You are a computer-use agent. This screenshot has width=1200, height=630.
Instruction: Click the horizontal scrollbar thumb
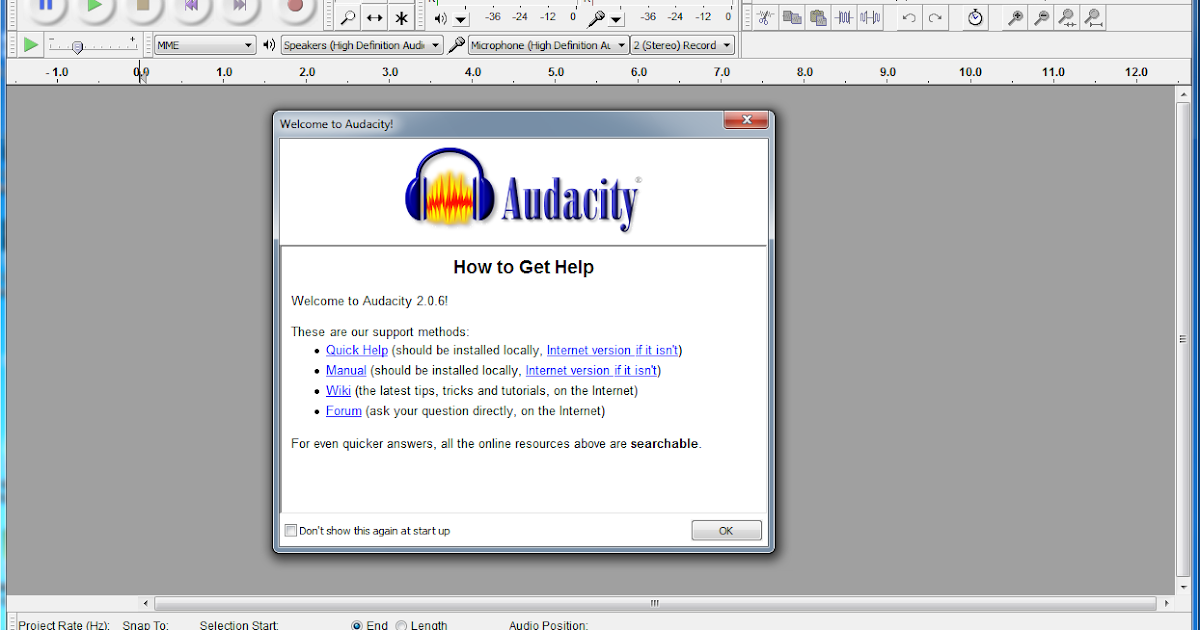click(655, 603)
